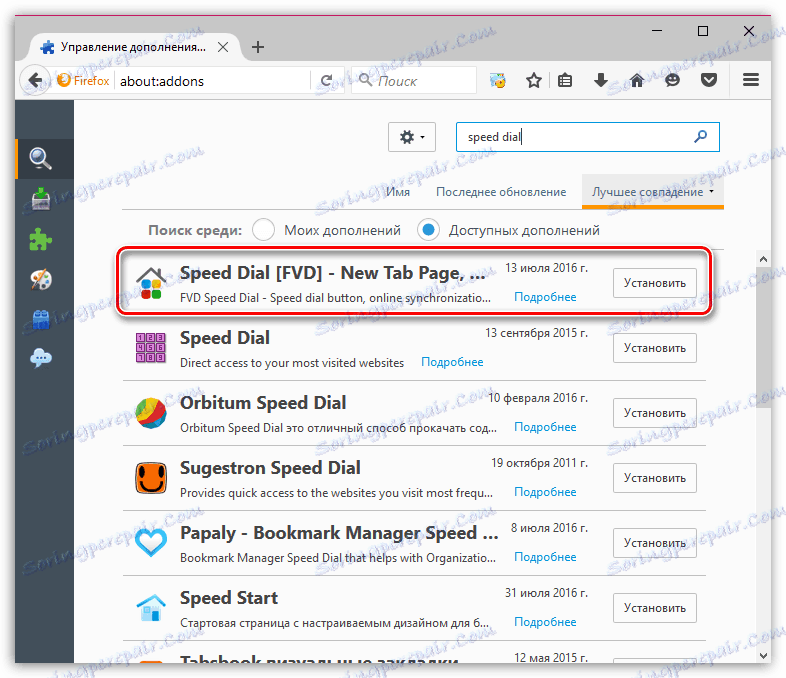Click the Speed Dial [FVD] house icon
This screenshot has width=786, height=678.
150,284
